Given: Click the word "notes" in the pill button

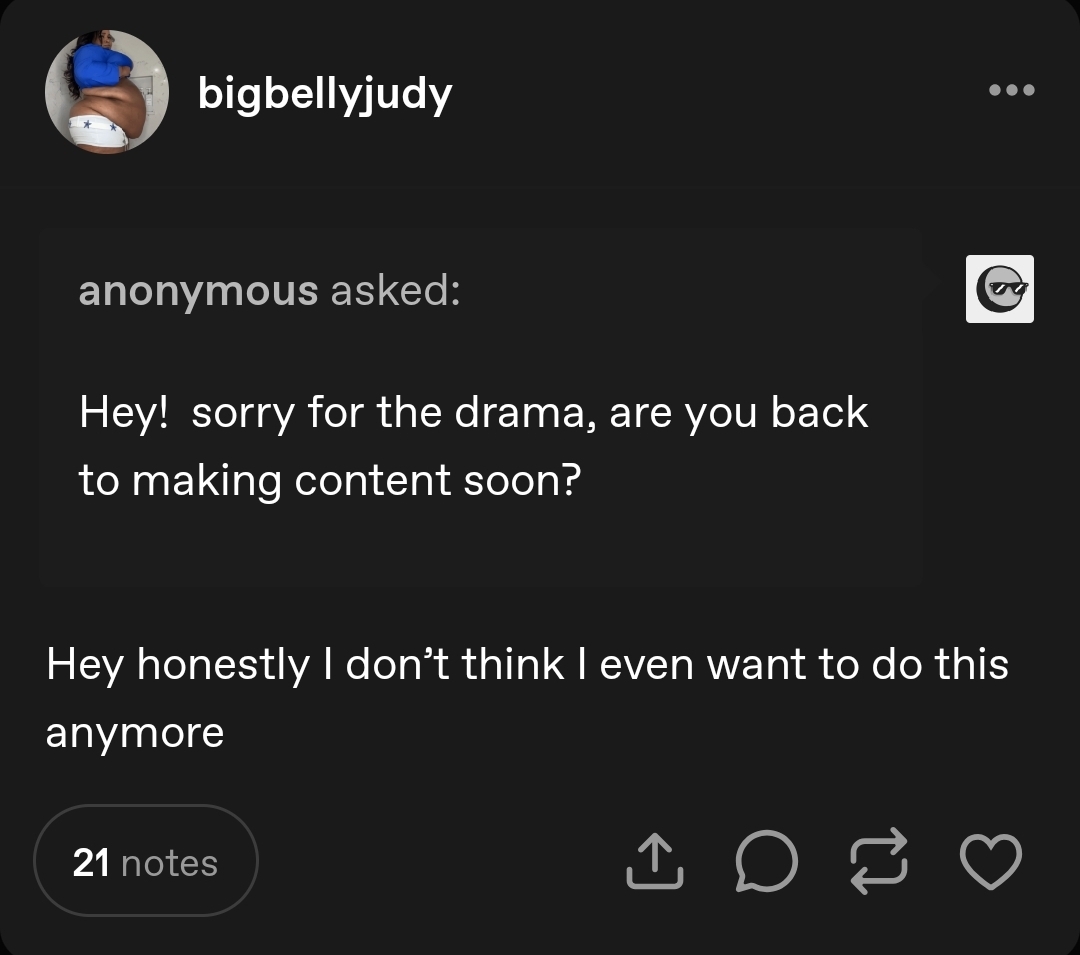Looking at the screenshot, I should (x=169, y=863).
